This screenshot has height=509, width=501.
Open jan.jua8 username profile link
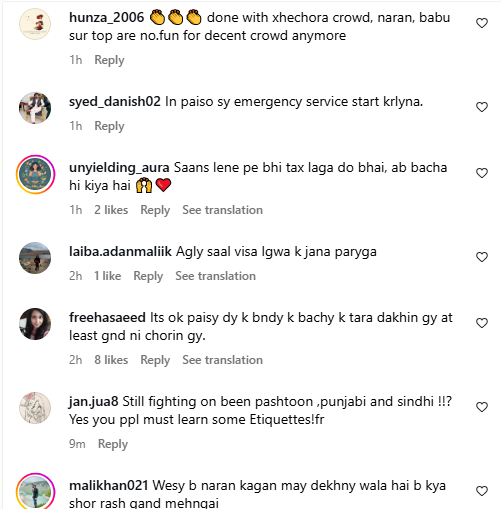tap(94, 402)
